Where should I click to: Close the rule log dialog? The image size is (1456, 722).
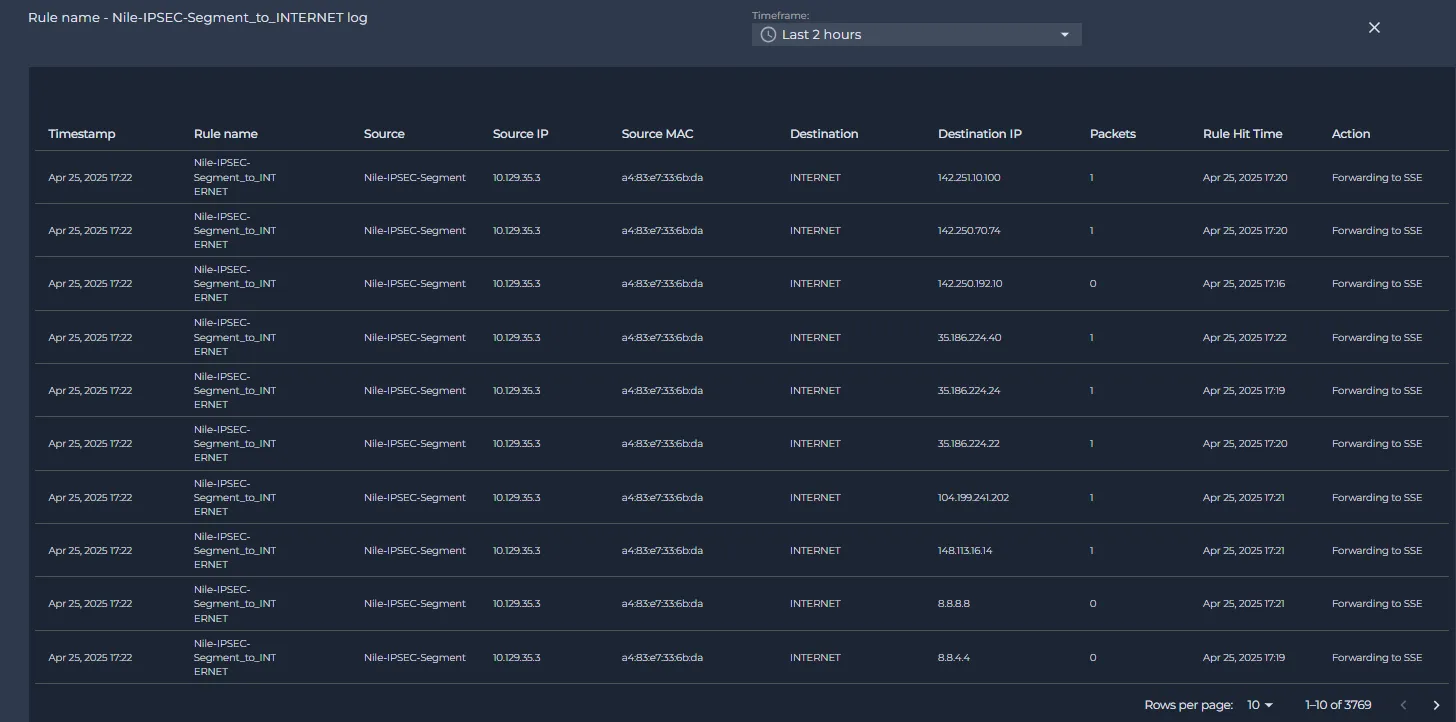[x=1374, y=28]
